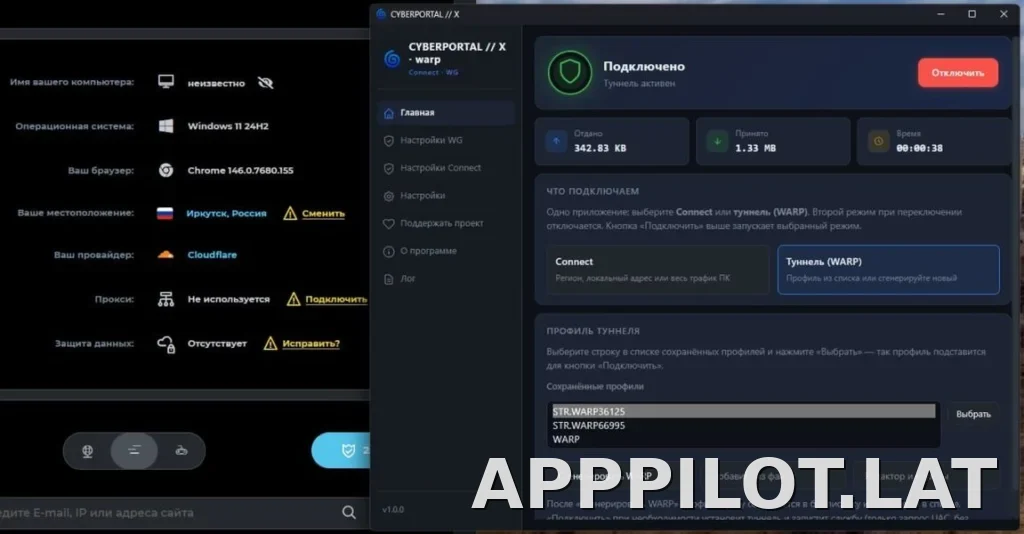Click the blue shield button in browser page
The height and width of the screenshot is (534, 1024).
(341, 450)
